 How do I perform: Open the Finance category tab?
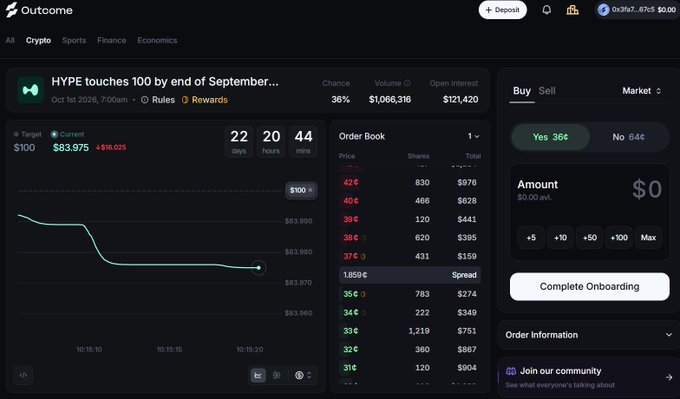(x=111, y=40)
